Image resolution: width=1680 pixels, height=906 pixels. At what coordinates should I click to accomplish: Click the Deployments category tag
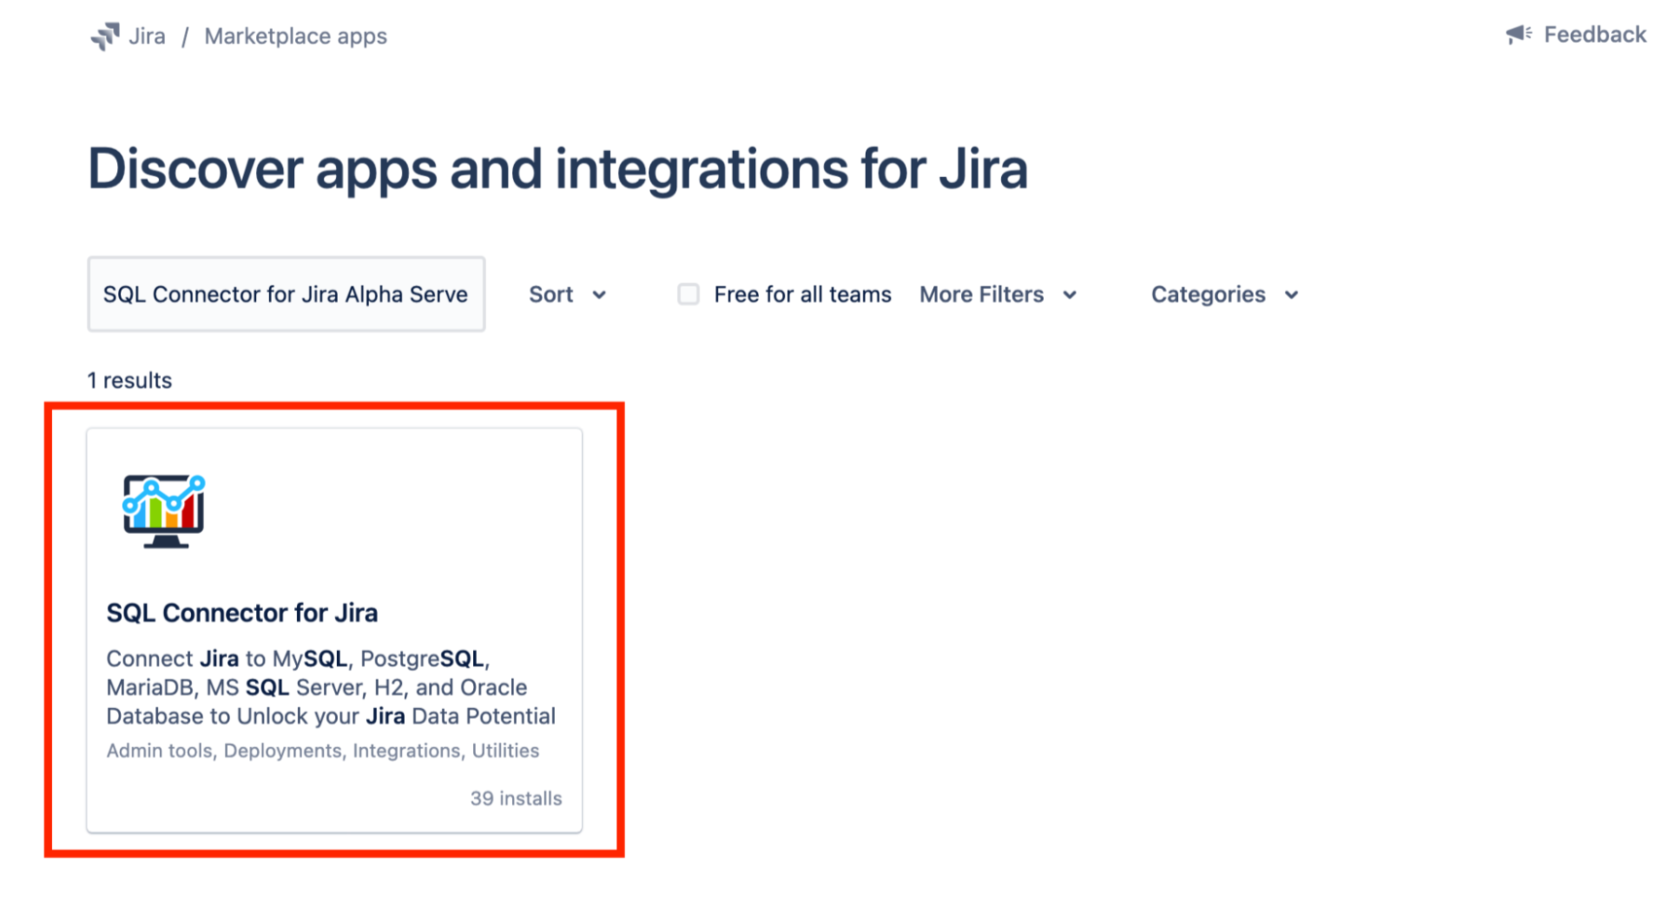[x=281, y=750]
